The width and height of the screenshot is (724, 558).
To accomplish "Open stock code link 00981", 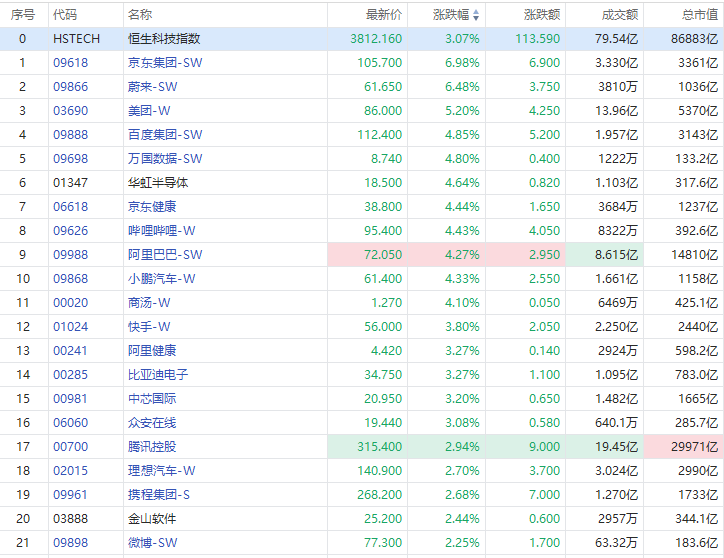I will (x=70, y=399).
